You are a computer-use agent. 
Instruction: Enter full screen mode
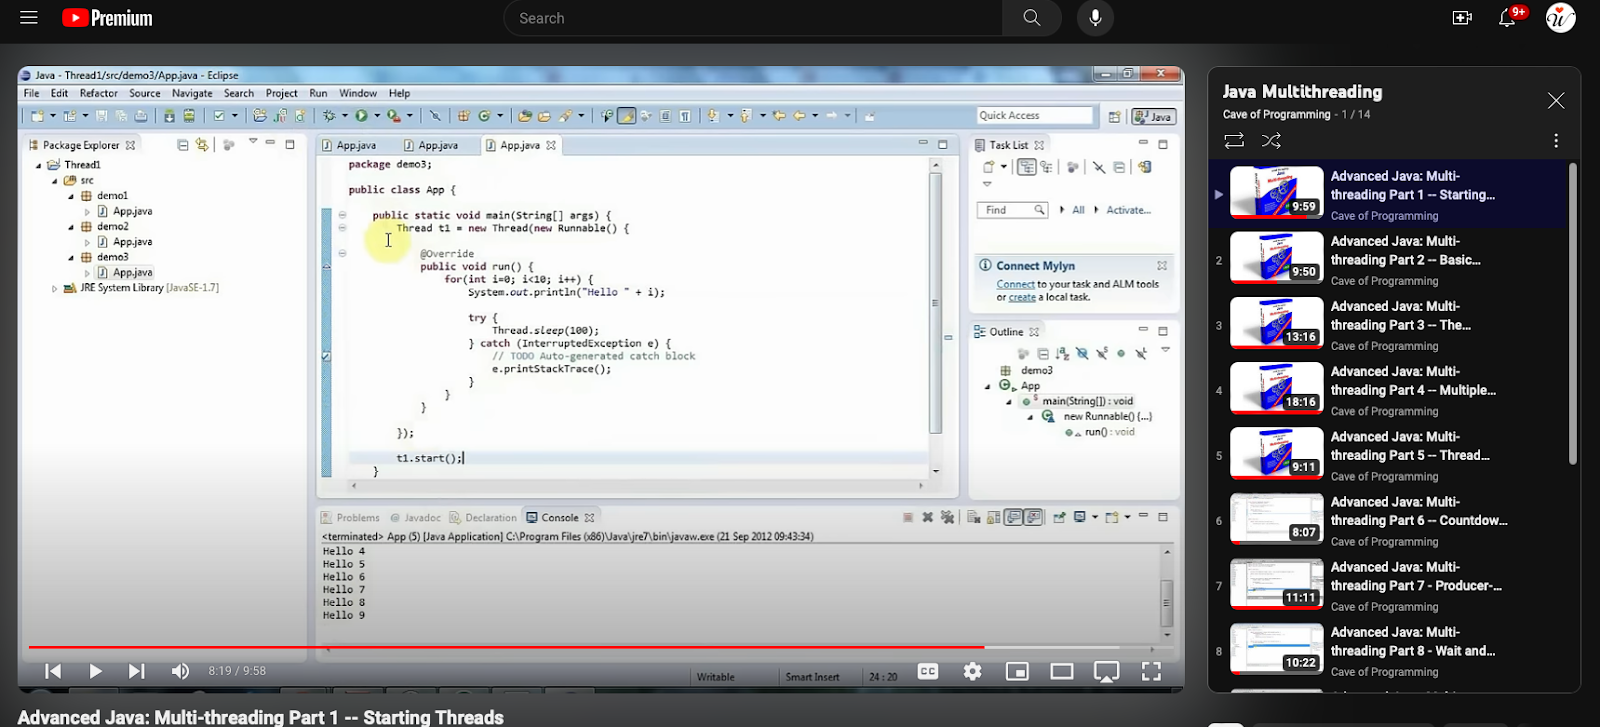click(1151, 671)
